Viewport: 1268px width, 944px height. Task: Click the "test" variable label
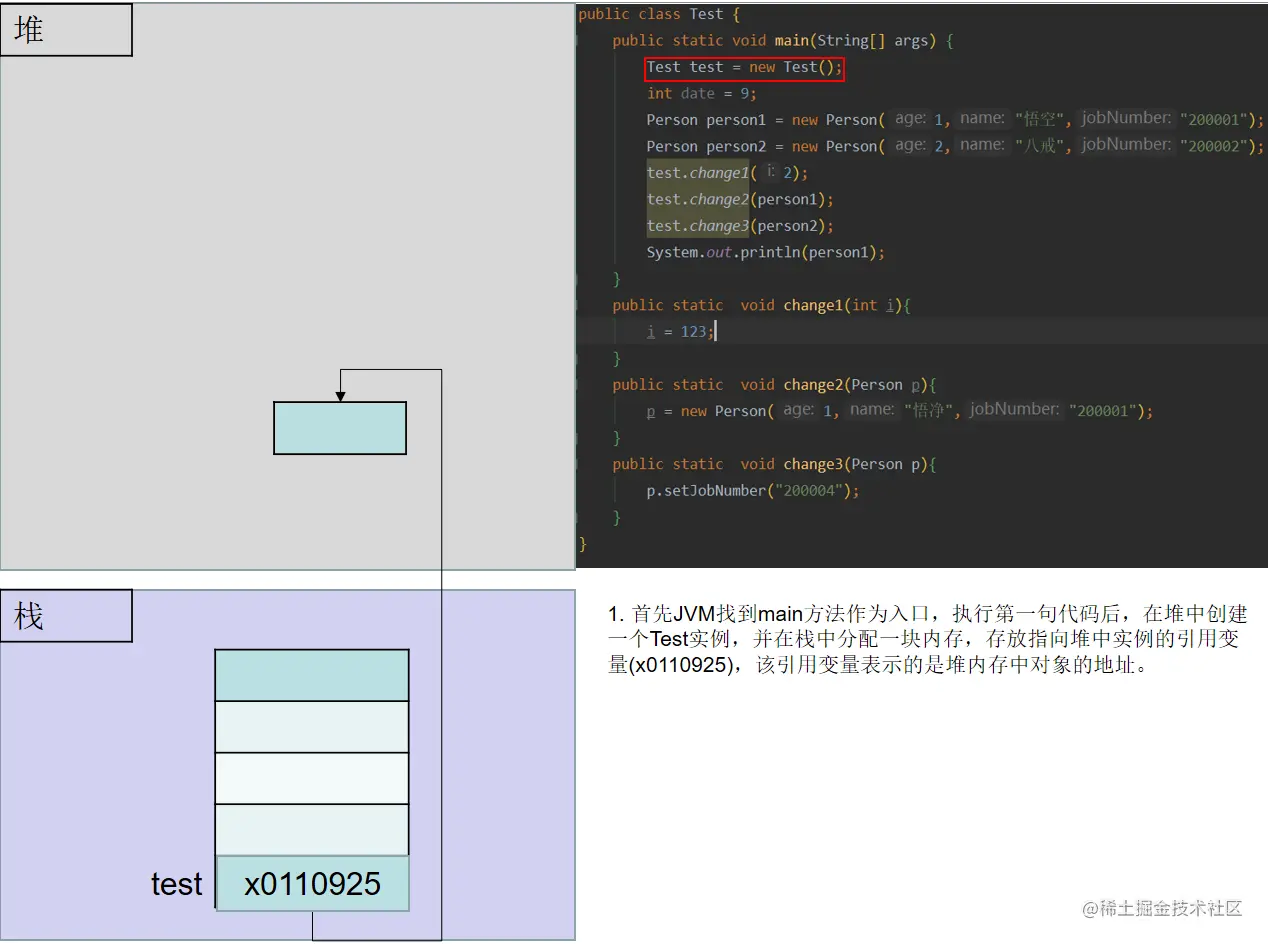point(176,883)
